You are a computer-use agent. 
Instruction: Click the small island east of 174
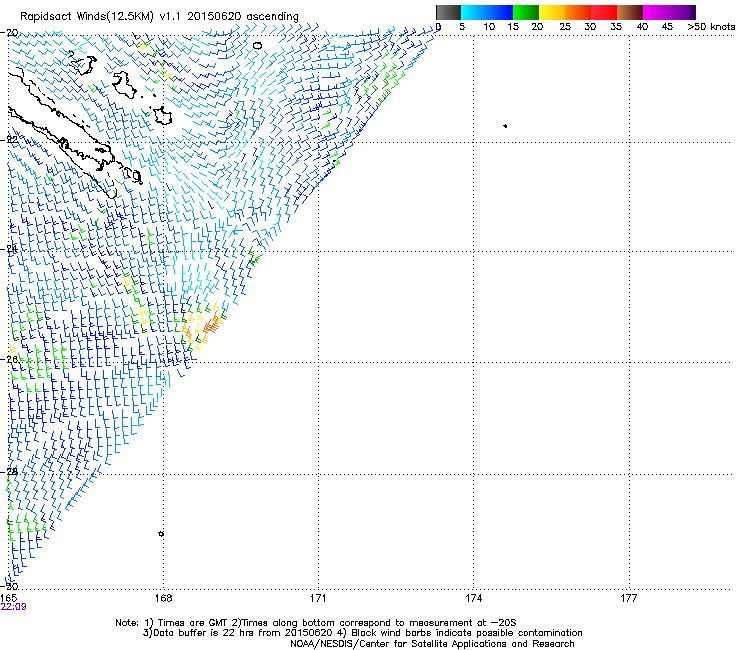pos(505,126)
